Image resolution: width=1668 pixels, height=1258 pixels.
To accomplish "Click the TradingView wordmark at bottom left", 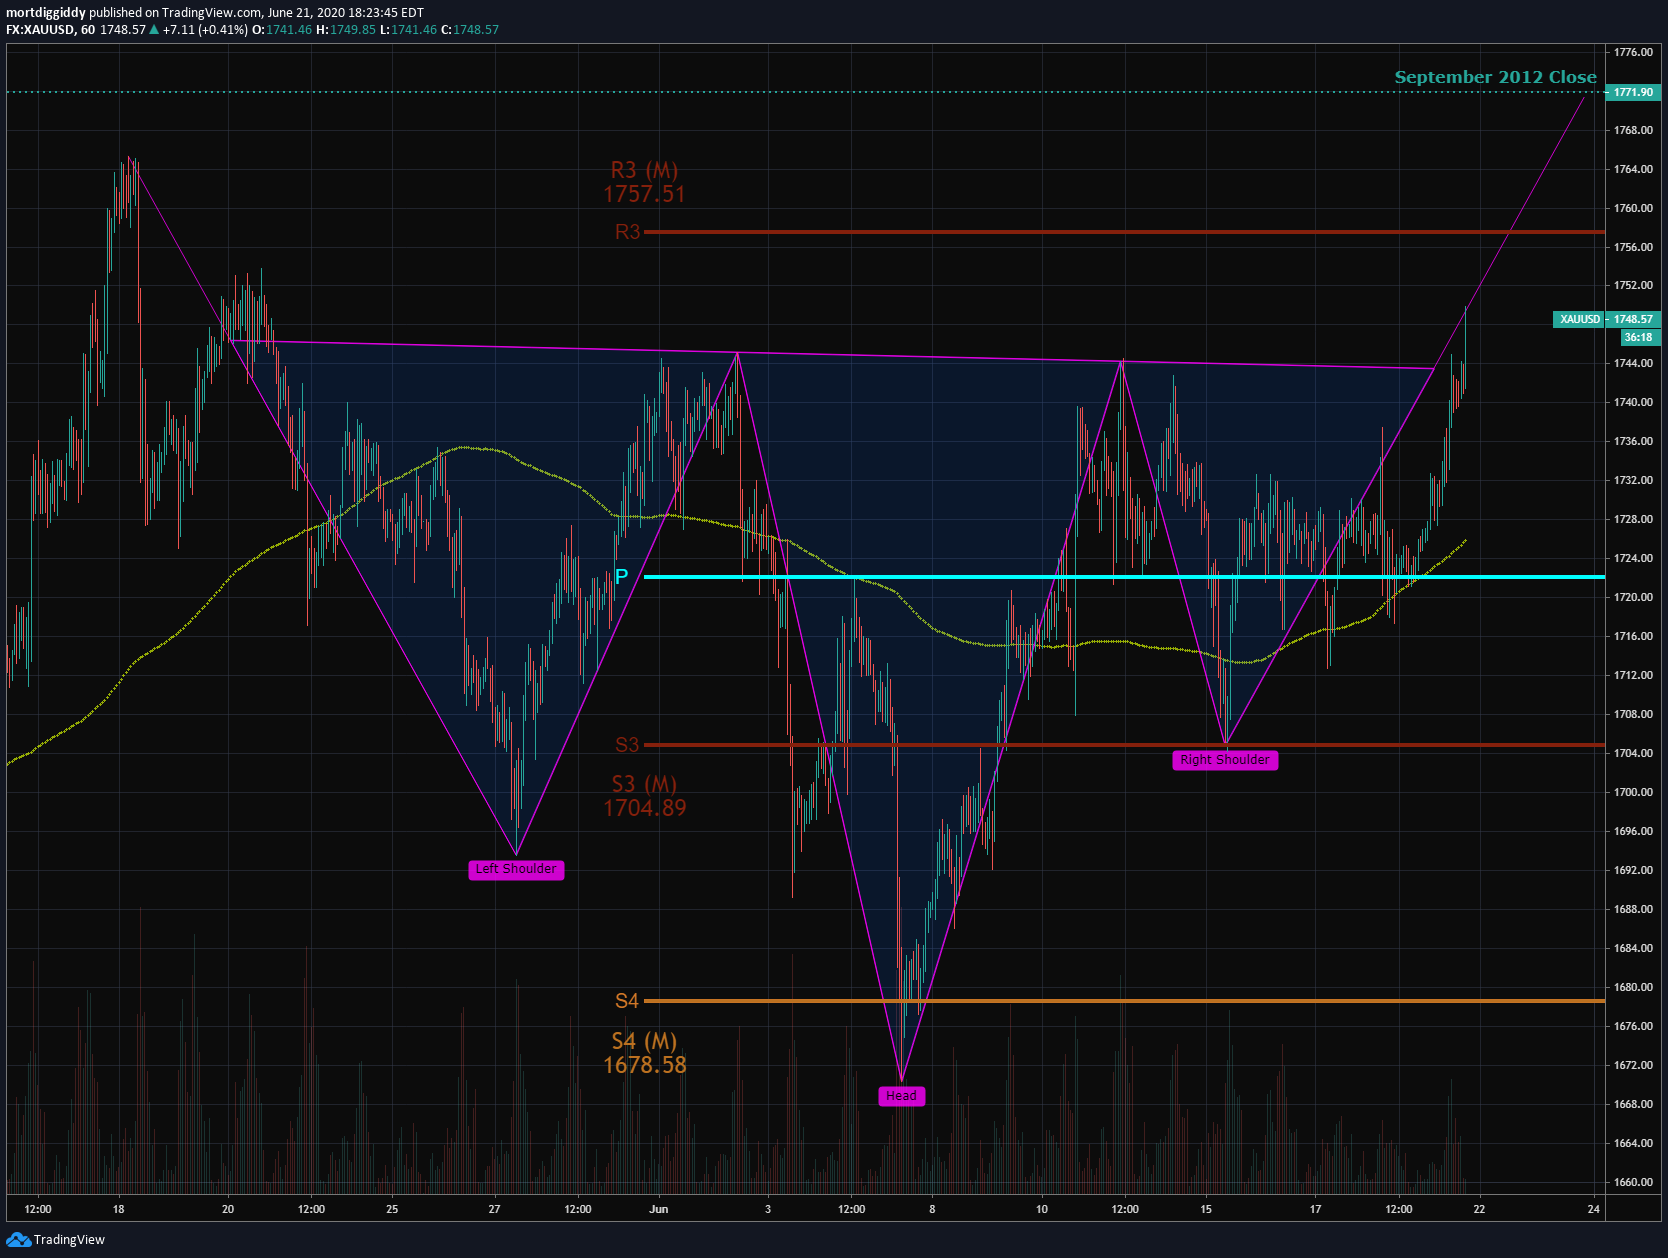I will tap(69, 1240).
